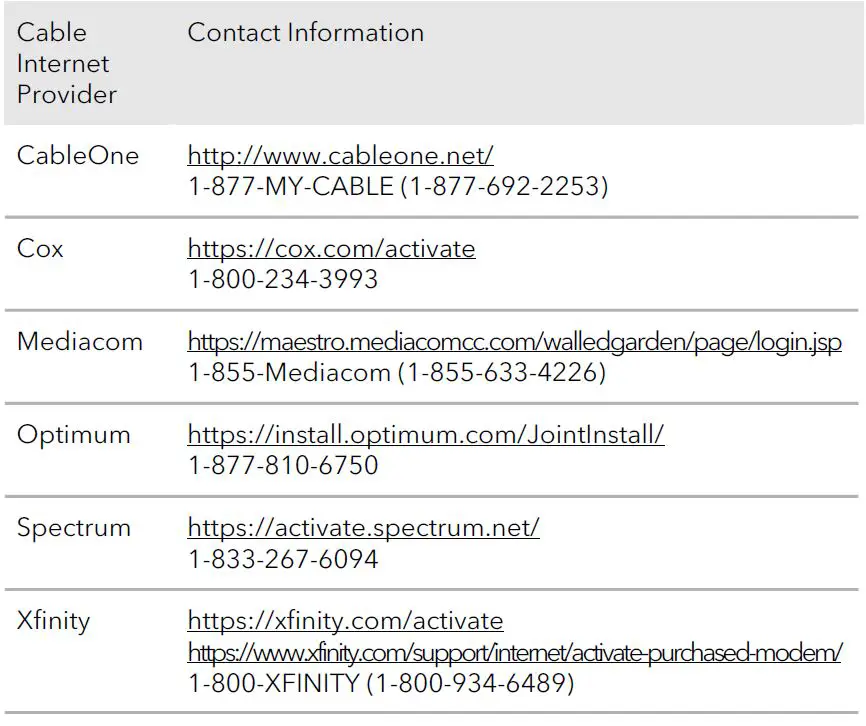
Task: Open Xfinity activate-purchased-modem support link
Action: (x=514, y=653)
